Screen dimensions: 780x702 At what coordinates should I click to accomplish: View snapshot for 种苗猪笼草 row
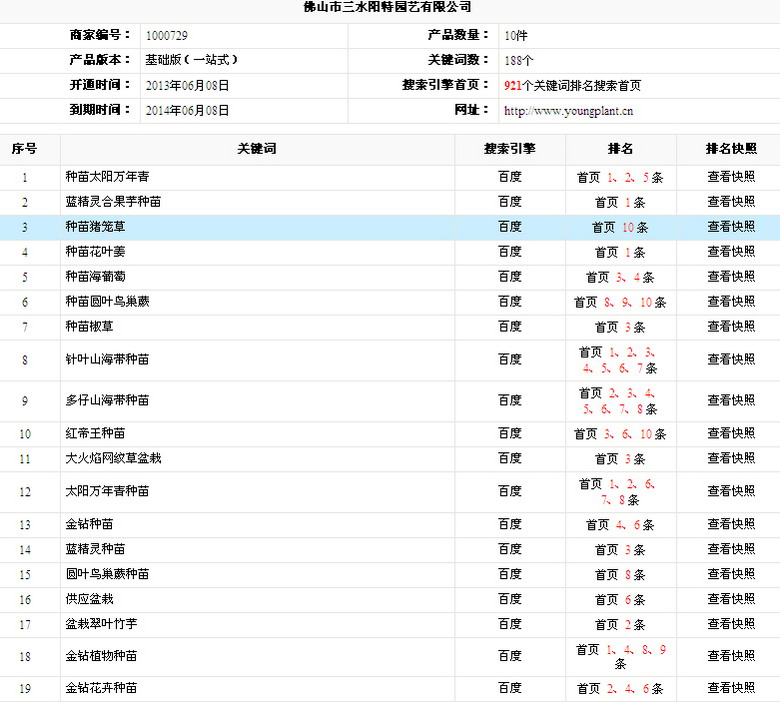point(731,227)
